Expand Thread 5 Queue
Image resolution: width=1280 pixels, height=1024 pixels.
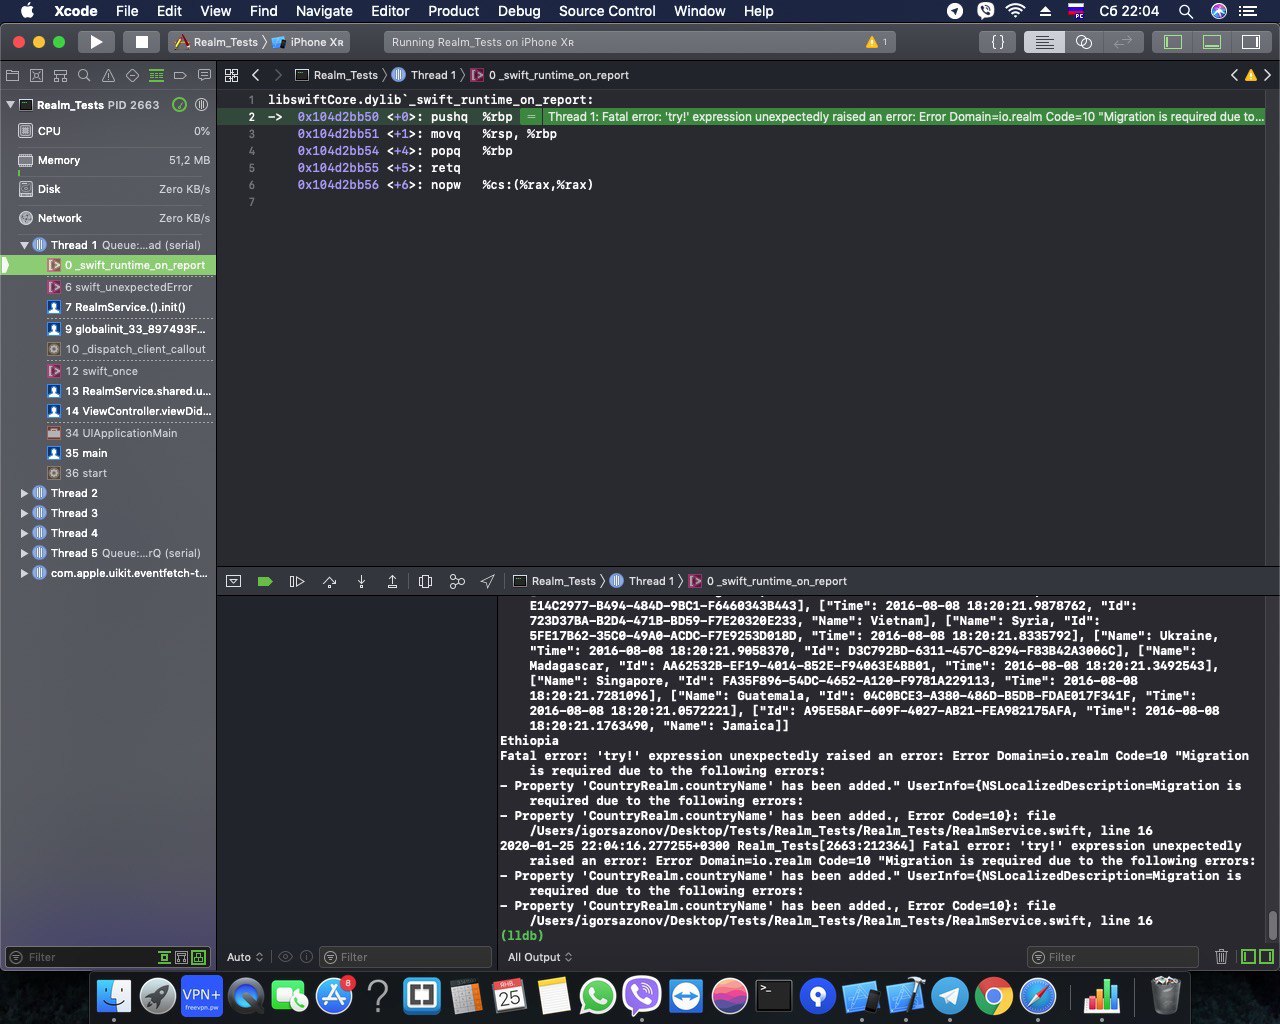pos(24,553)
